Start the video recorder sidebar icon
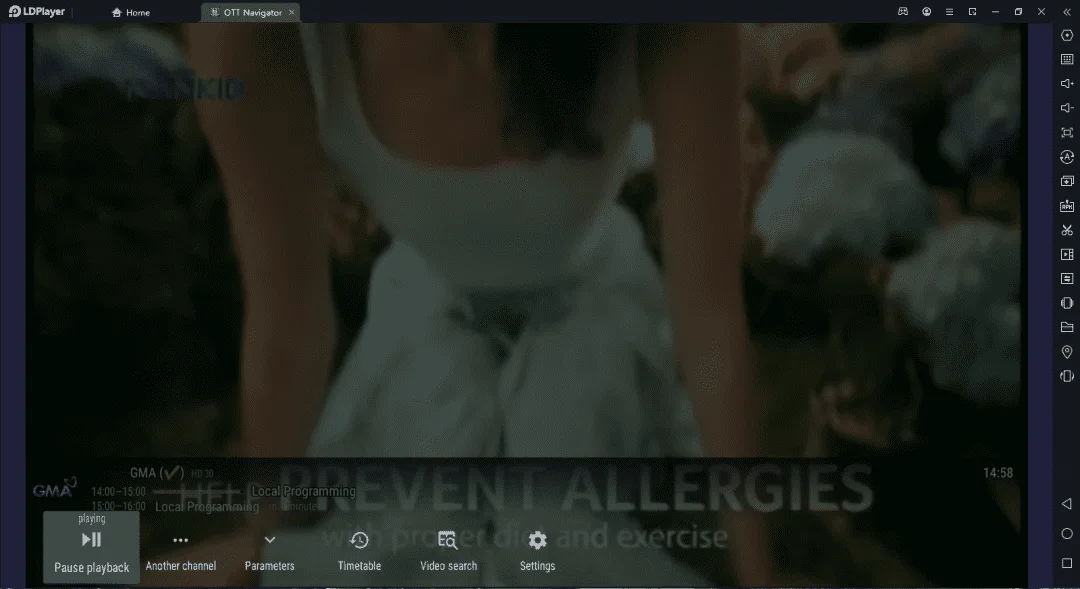This screenshot has width=1080, height=589. click(x=1067, y=254)
